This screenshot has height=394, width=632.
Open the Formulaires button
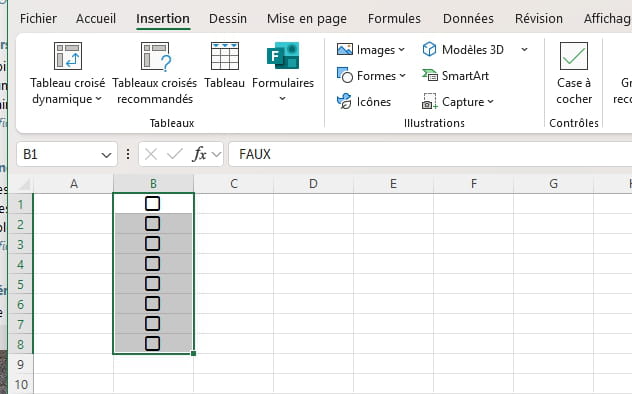tap(283, 72)
